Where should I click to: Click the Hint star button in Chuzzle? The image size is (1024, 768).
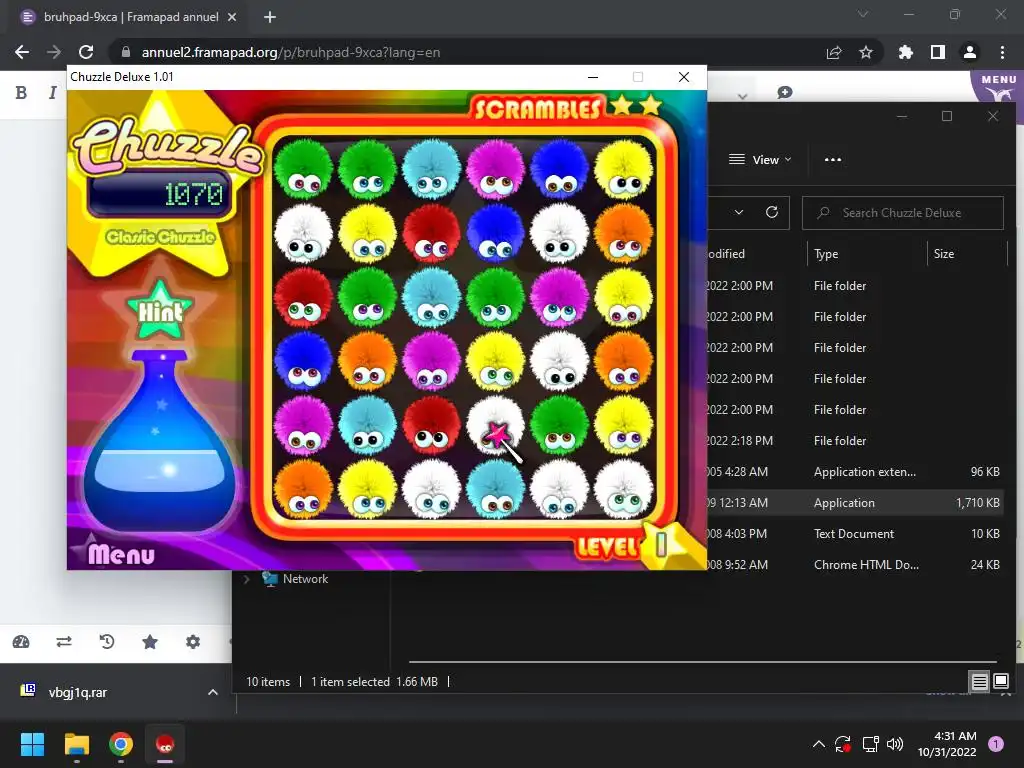[x=160, y=310]
